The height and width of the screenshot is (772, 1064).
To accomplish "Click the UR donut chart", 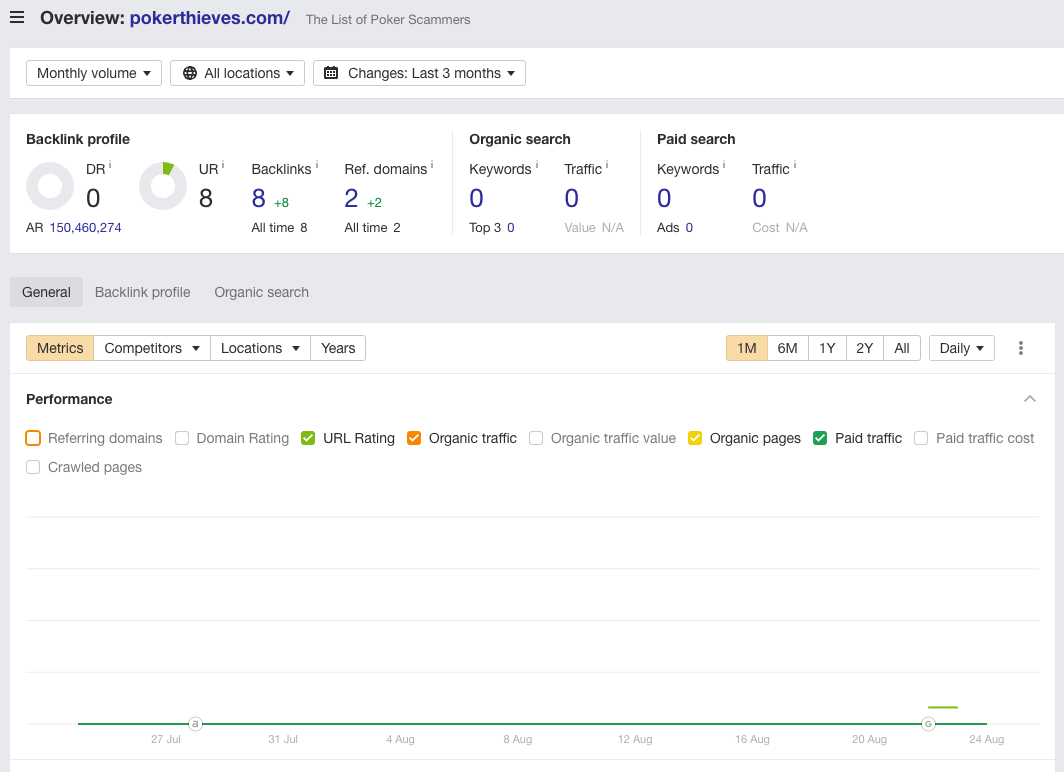I will point(163,186).
